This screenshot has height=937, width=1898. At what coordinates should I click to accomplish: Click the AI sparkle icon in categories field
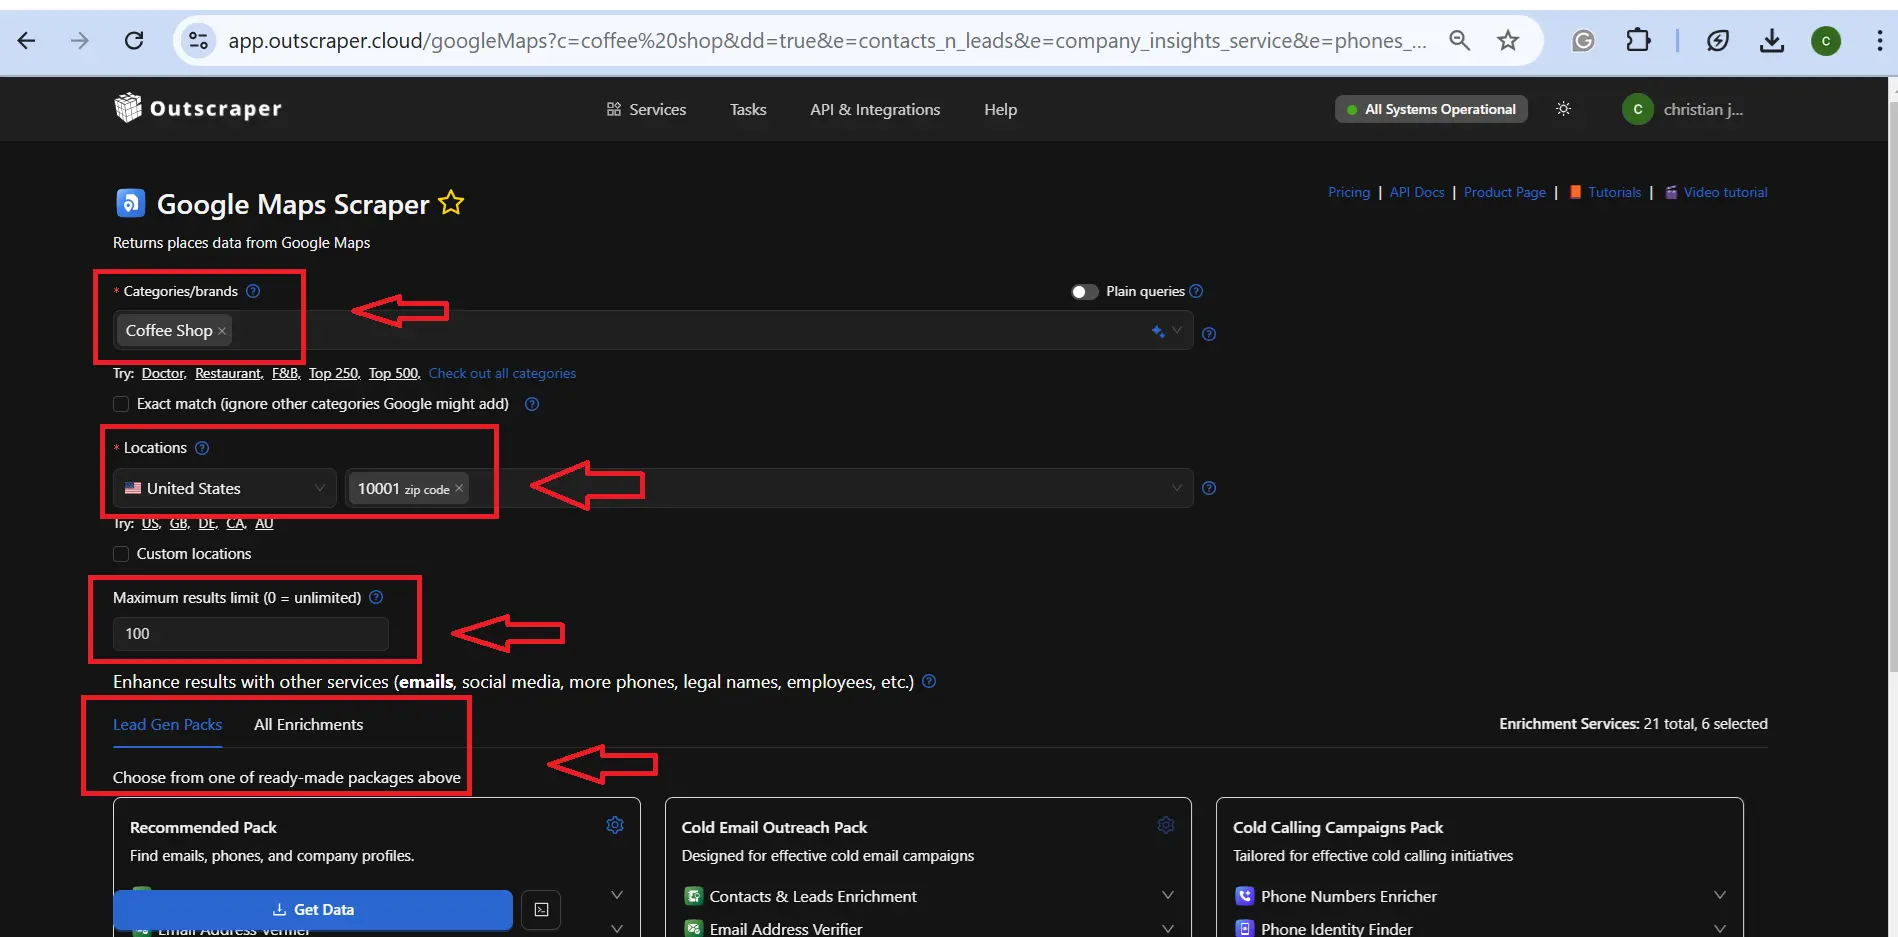[1158, 331]
